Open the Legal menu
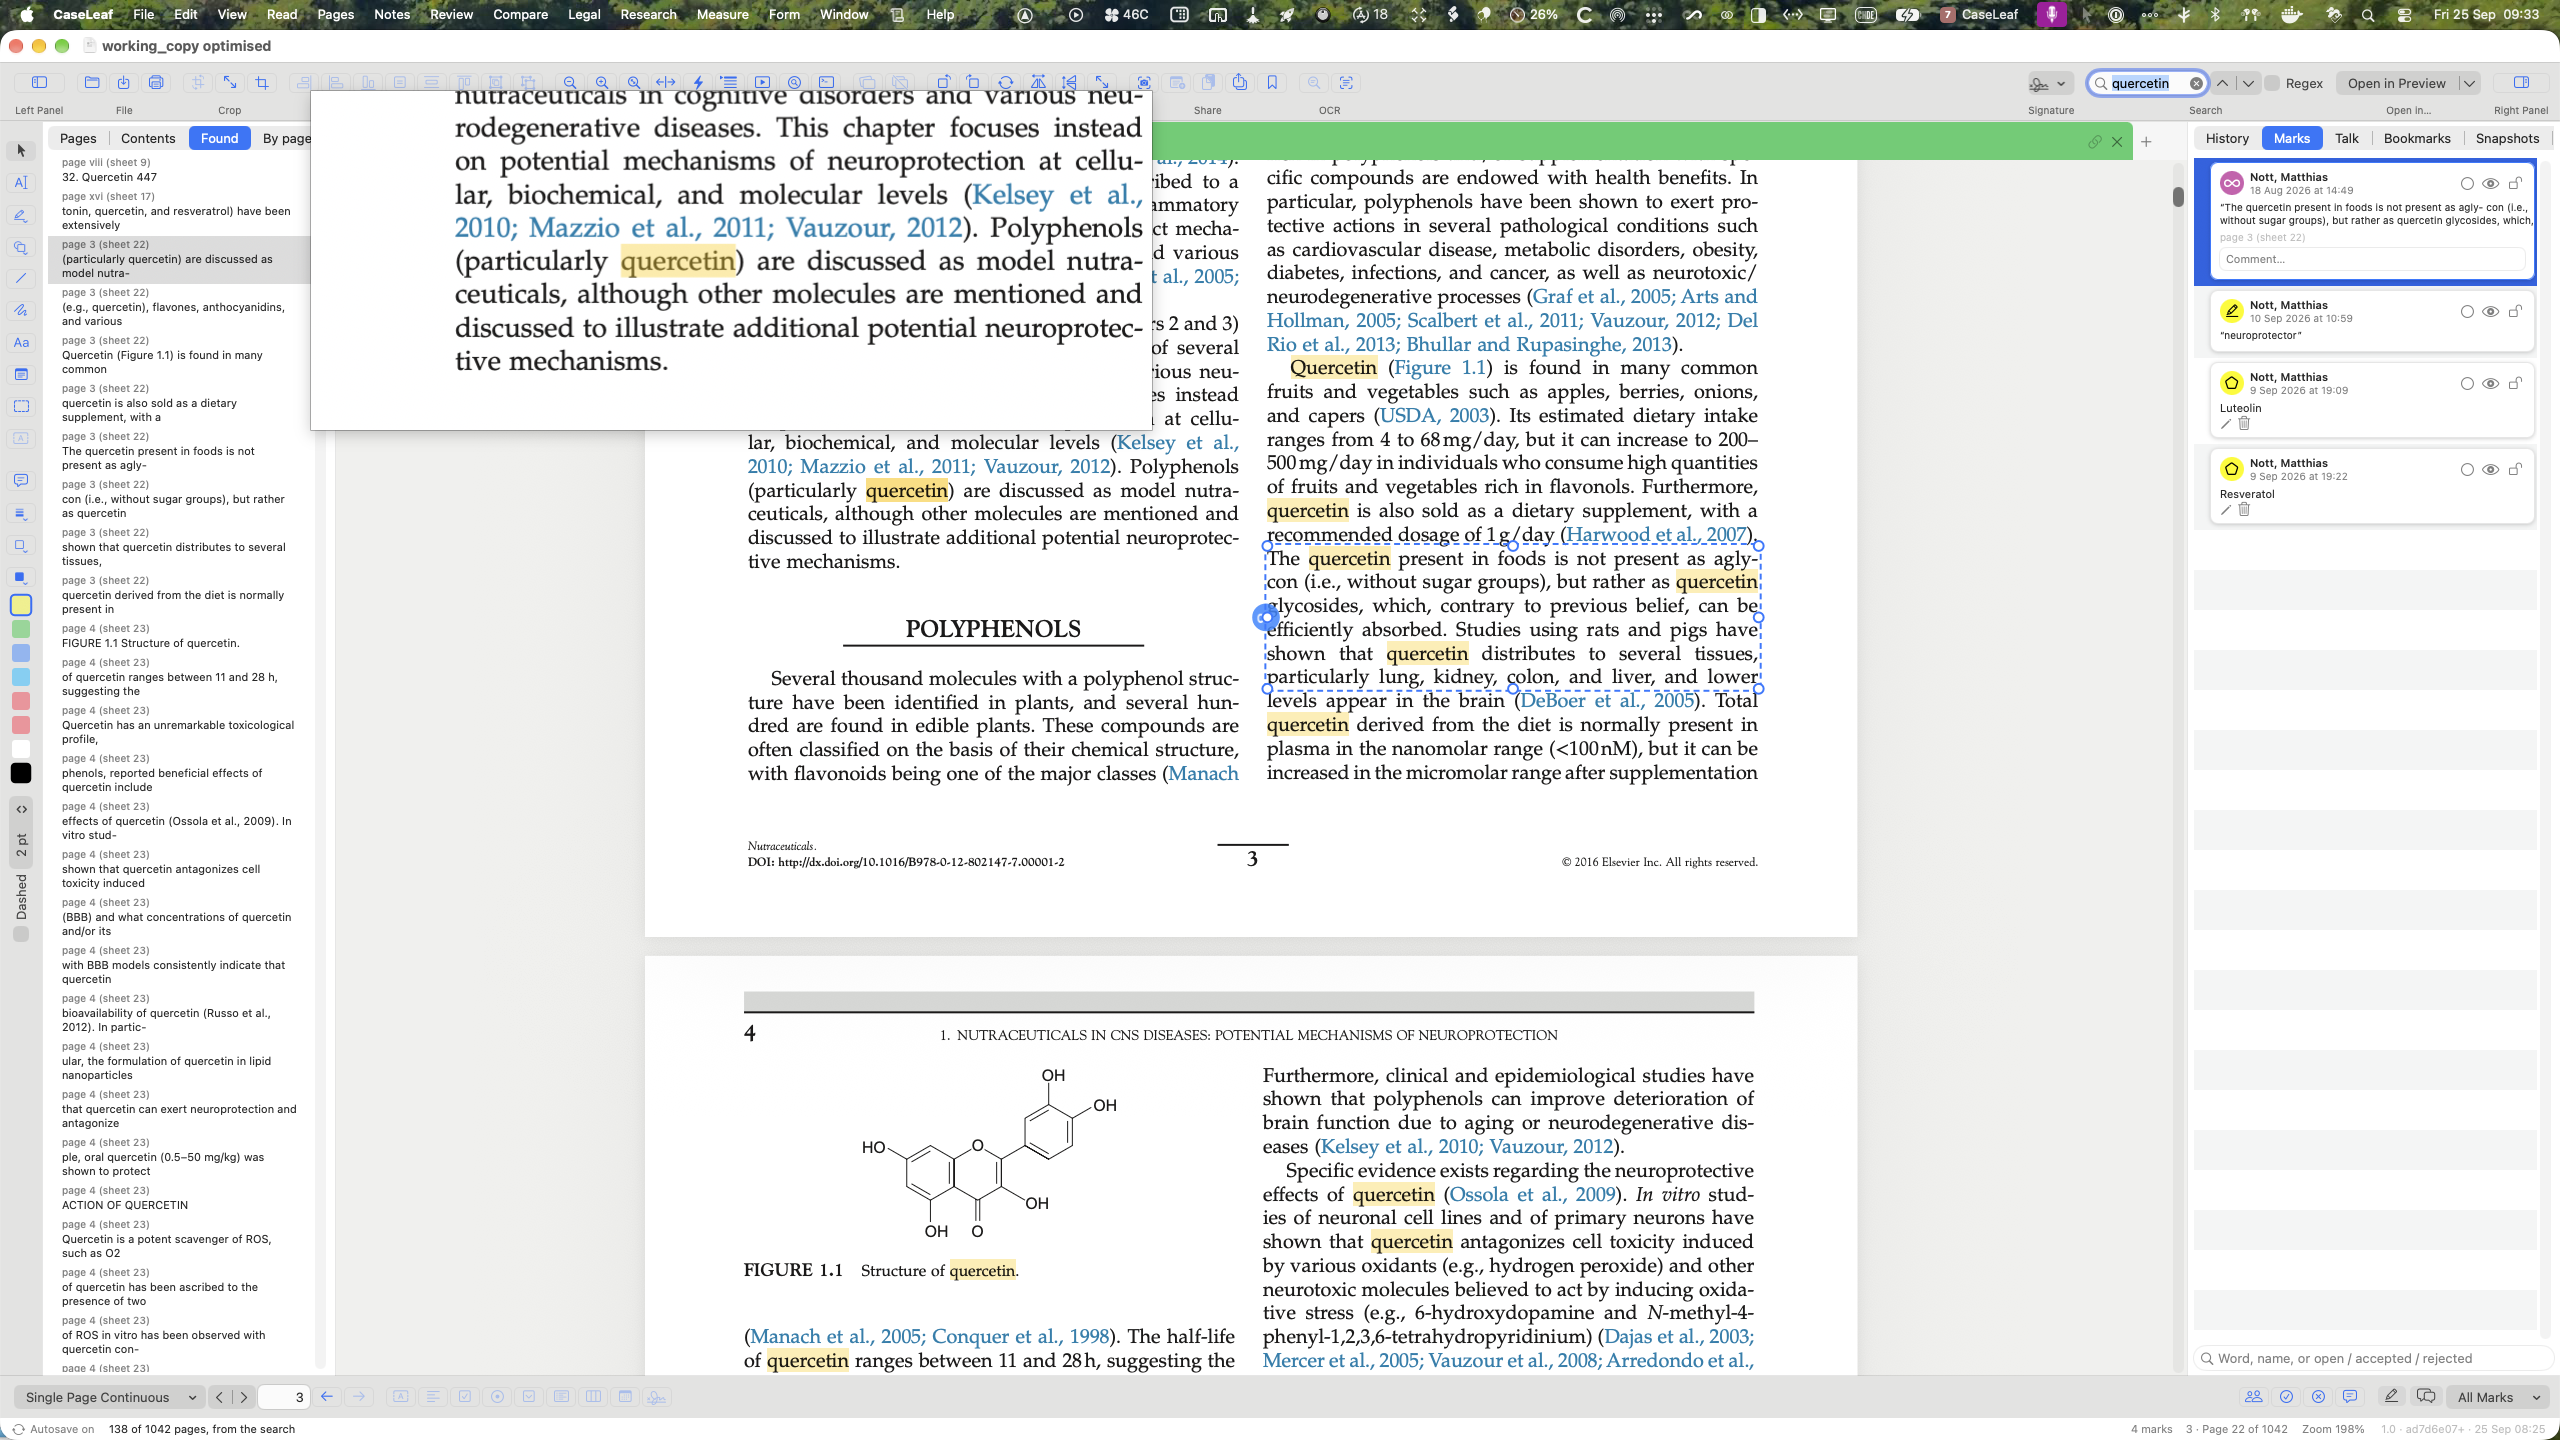Image resolution: width=2560 pixels, height=1440 pixels. pyautogui.click(x=584, y=15)
